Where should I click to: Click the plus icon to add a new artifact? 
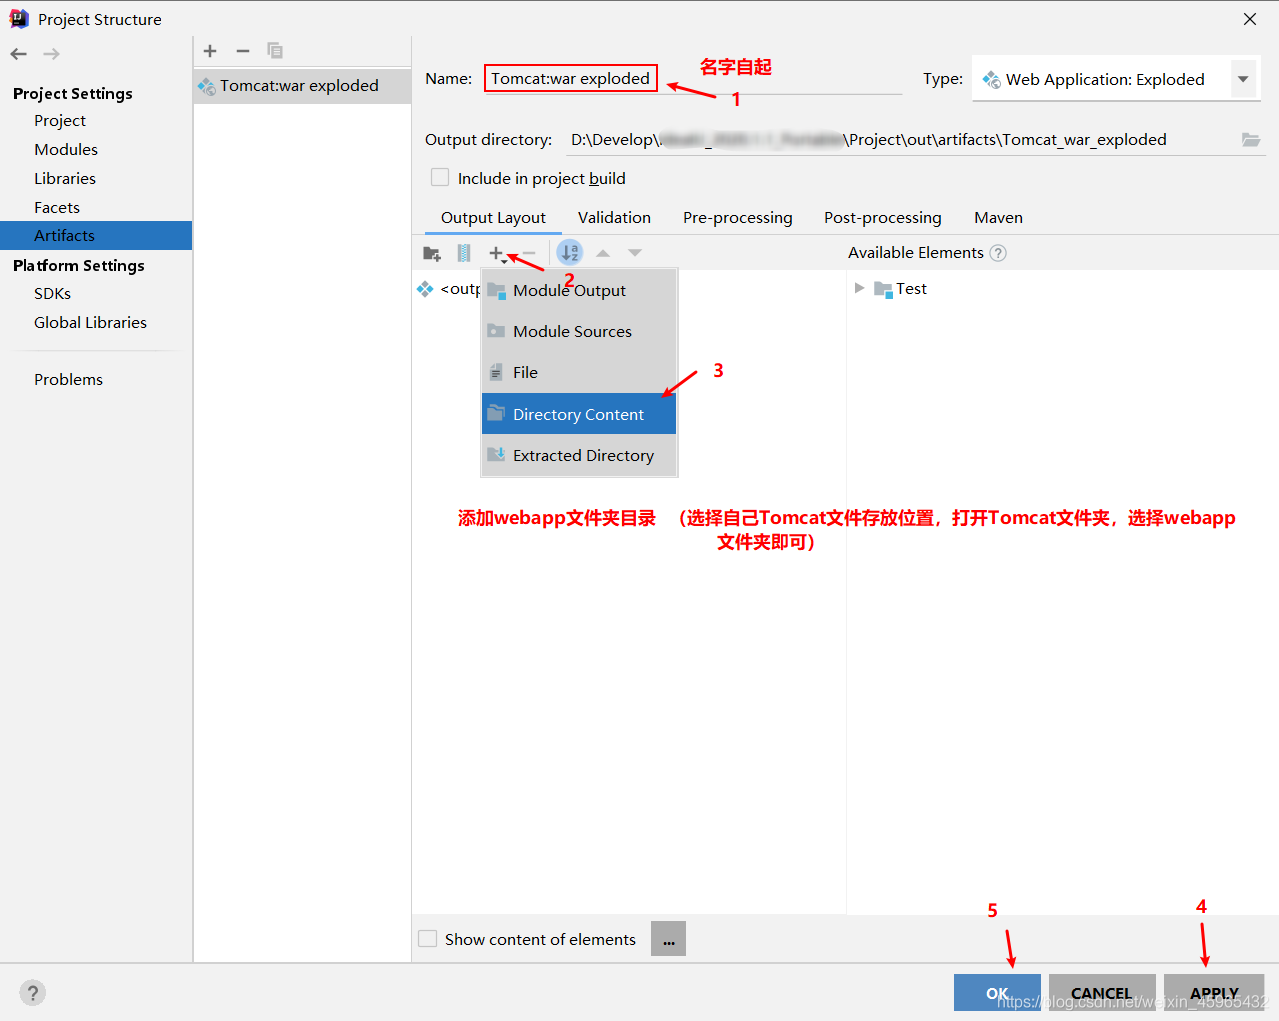click(x=210, y=51)
